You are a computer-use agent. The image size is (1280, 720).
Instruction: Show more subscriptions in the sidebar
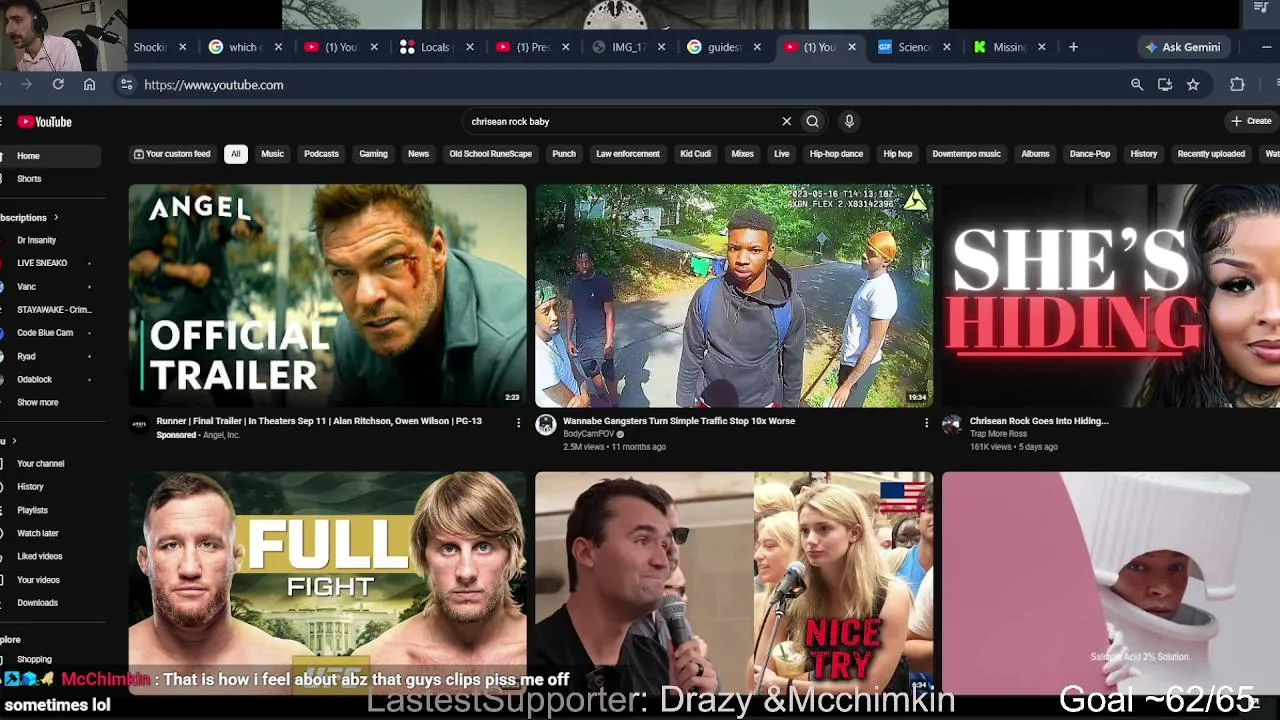click(x=37, y=403)
